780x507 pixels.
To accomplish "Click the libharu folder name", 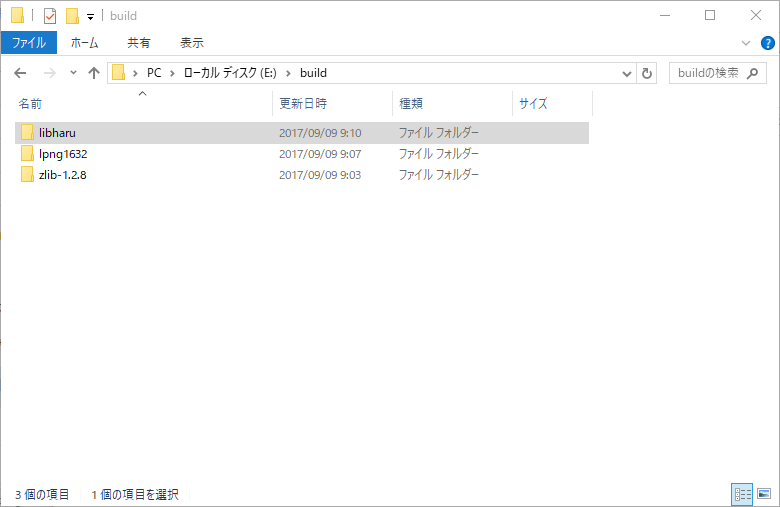I will pyautogui.click(x=57, y=133).
